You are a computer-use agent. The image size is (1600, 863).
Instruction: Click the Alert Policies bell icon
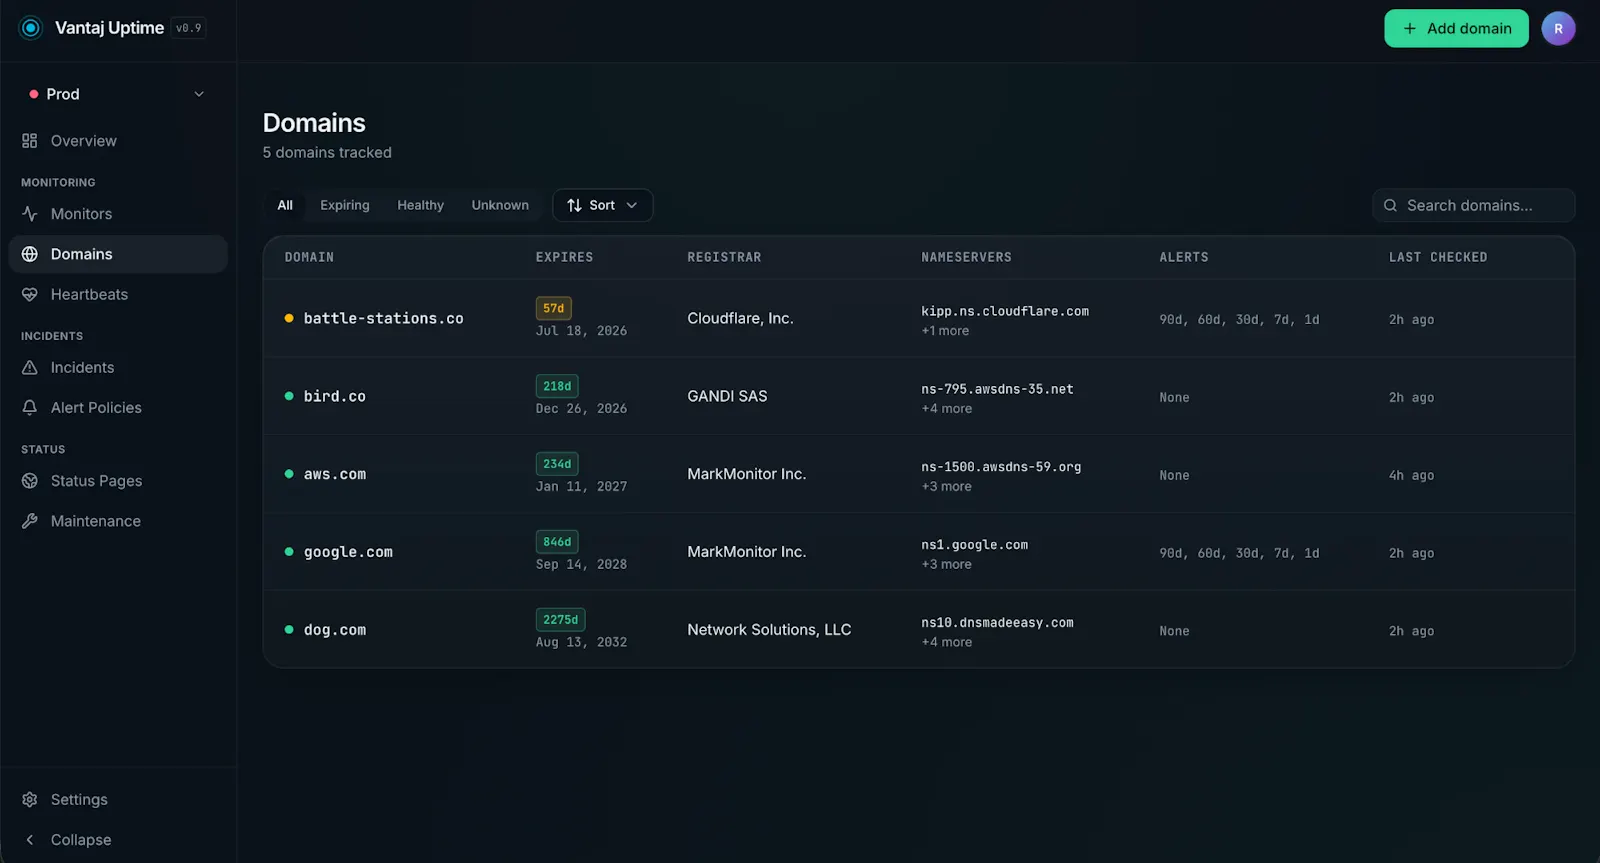[x=30, y=408]
